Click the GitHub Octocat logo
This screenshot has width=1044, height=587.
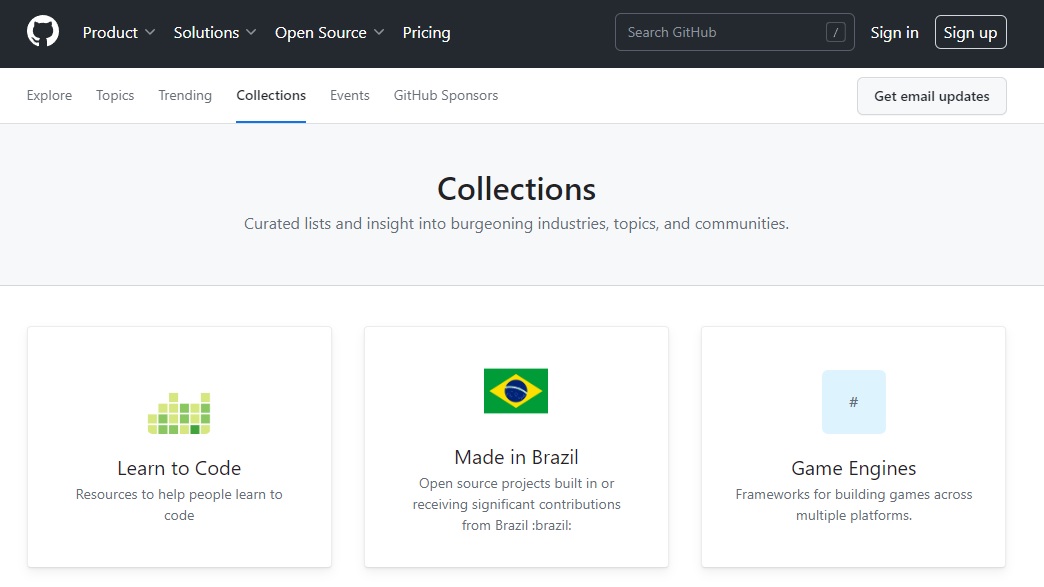[x=43, y=32]
